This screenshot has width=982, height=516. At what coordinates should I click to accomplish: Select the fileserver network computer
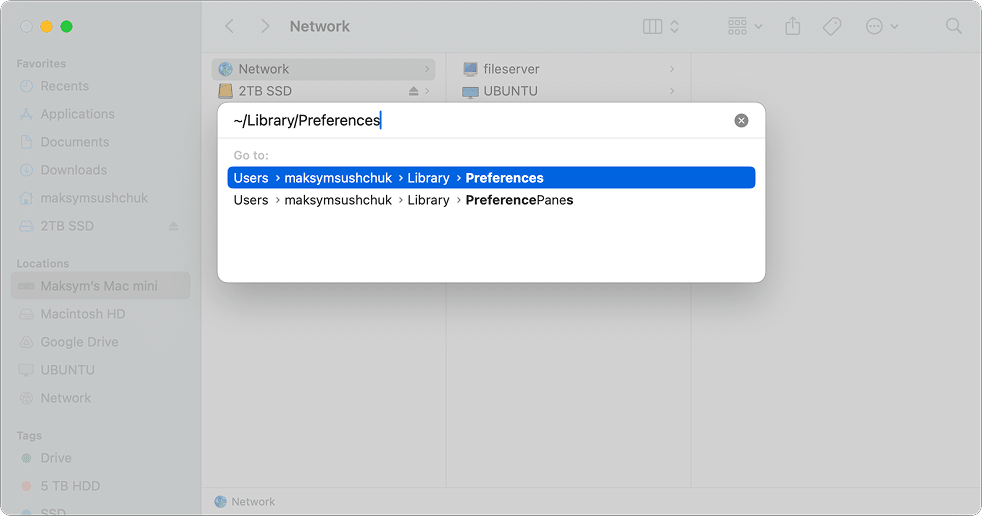tap(568, 69)
